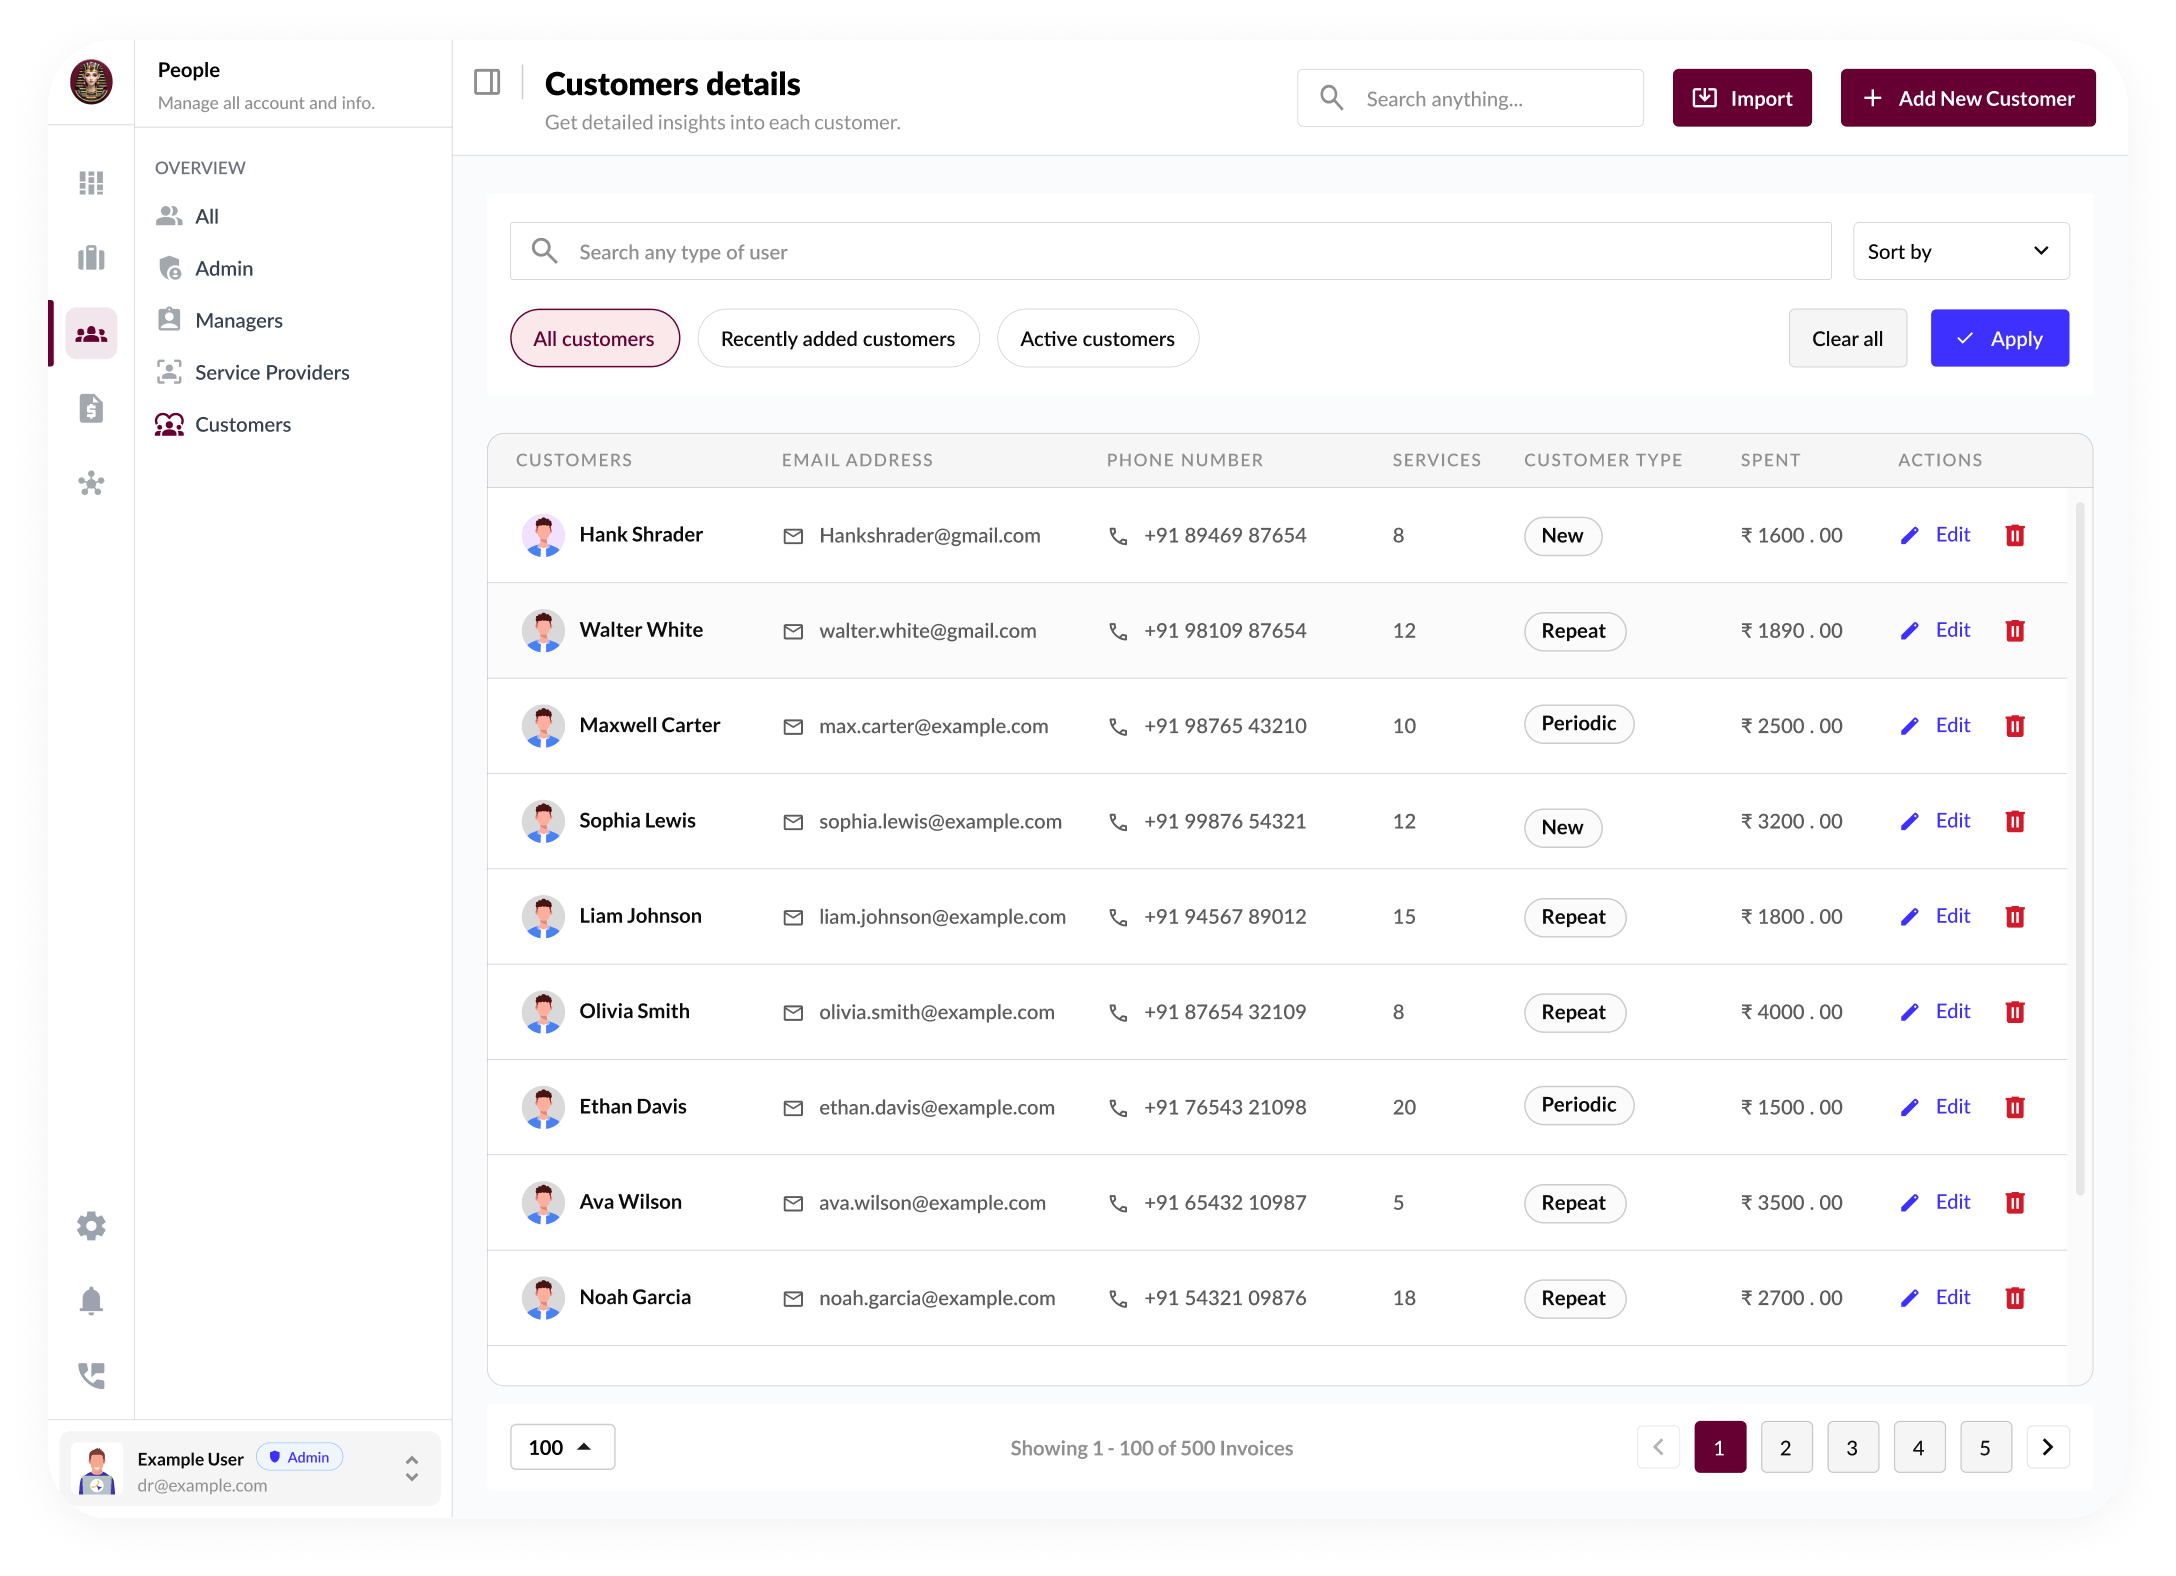Open the briefcase icon in sidebar
The image size is (2176, 1576).
click(91, 258)
